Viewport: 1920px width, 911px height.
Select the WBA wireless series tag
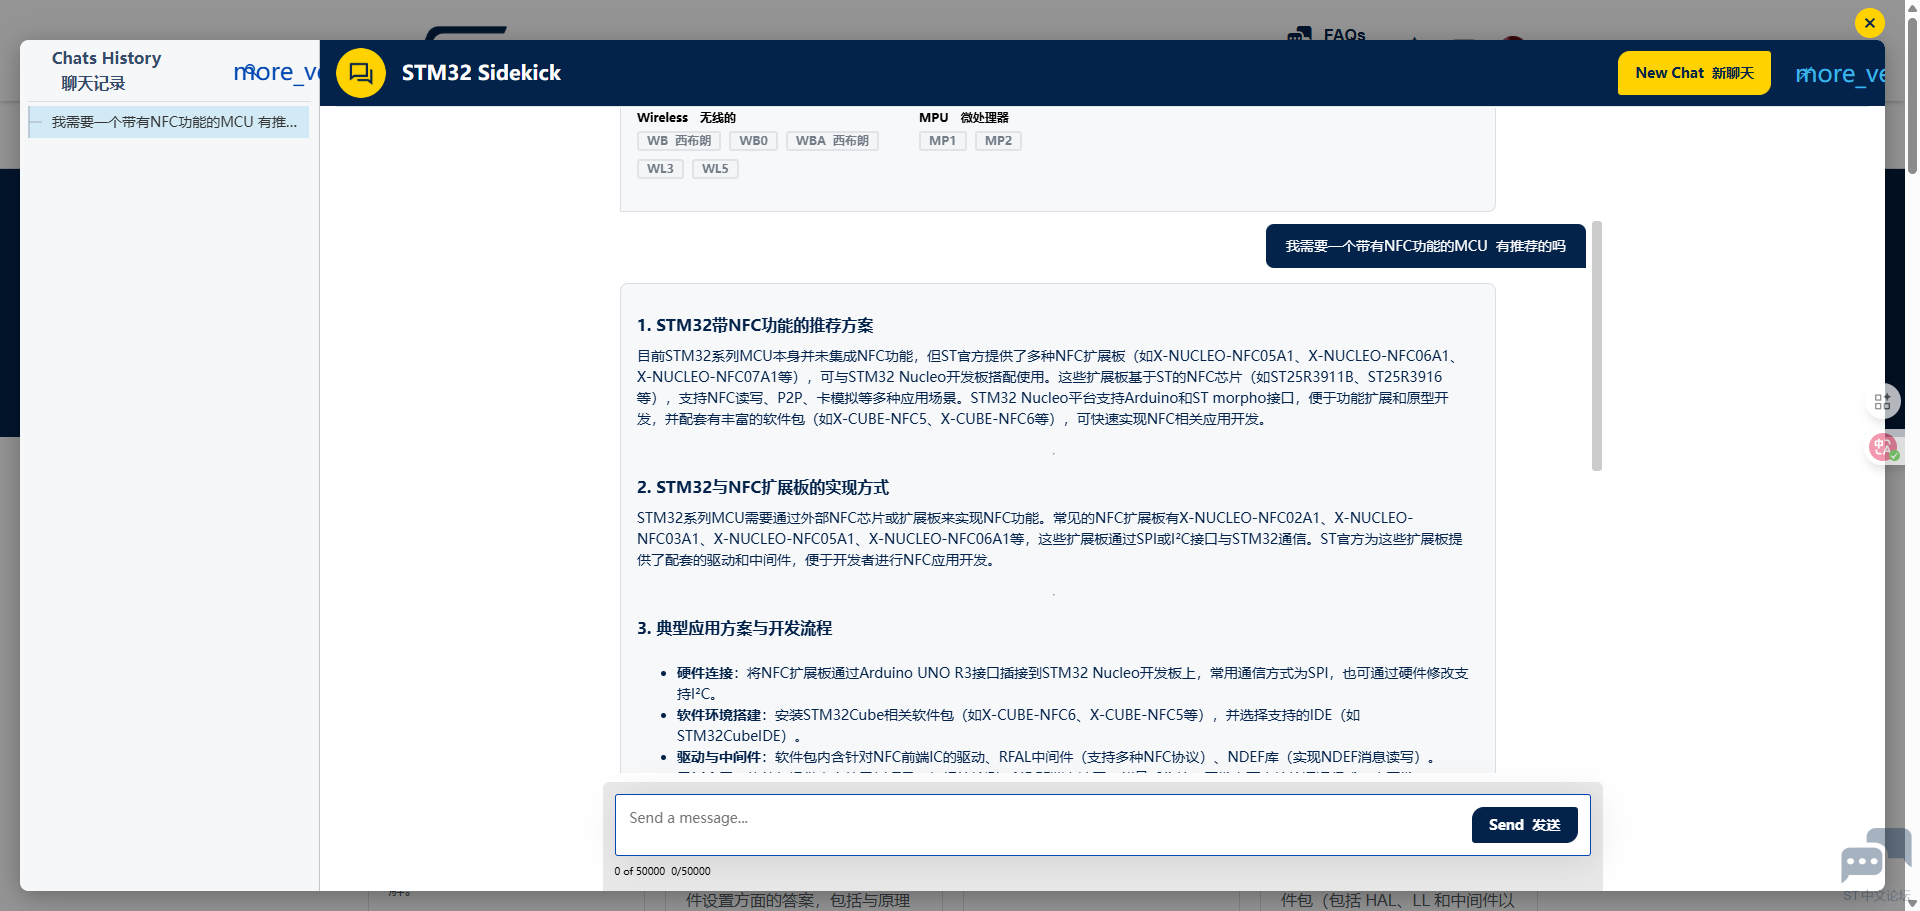pyautogui.click(x=832, y=141)
